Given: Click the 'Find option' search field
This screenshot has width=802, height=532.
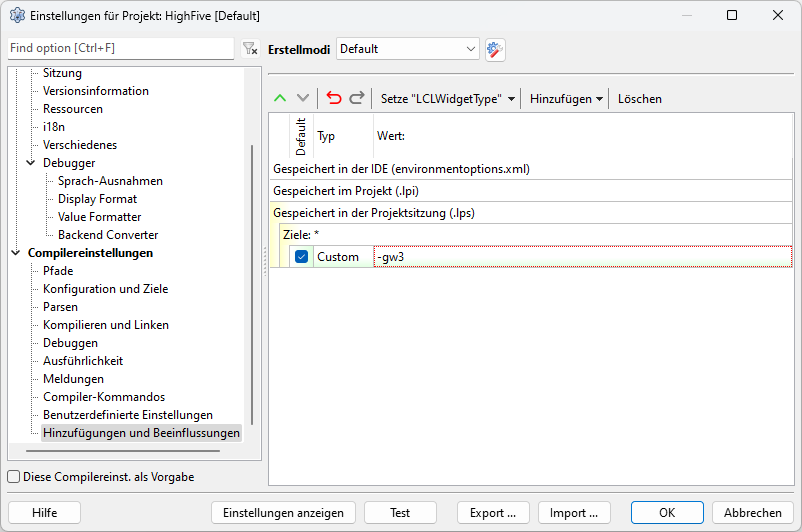Looking at the screenshot, I should pos(120,48).
